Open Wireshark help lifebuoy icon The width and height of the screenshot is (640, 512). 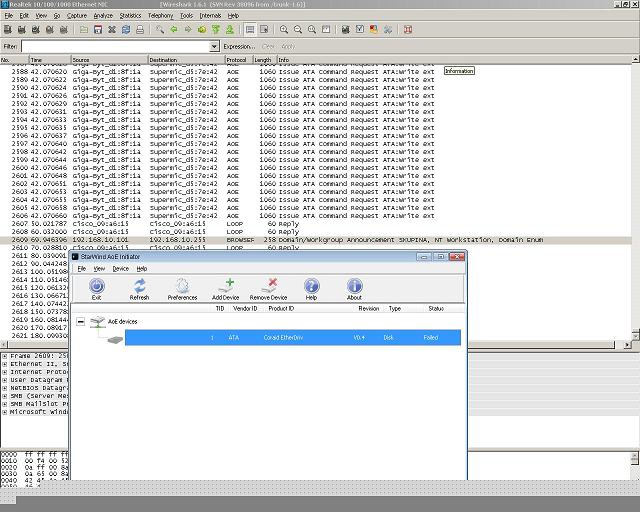pos(407,29)
